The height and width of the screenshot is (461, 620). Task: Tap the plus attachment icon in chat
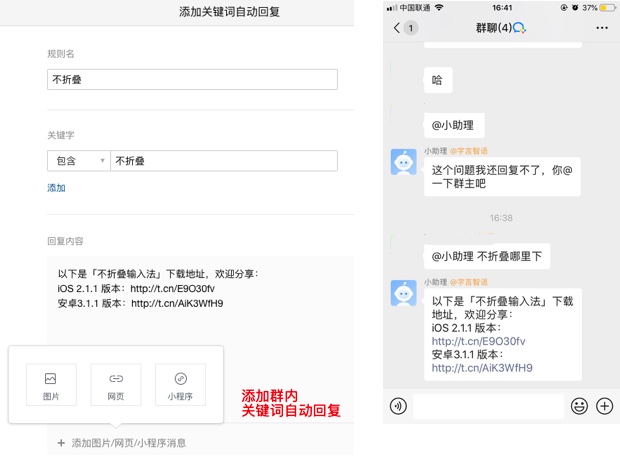point(604,406)
